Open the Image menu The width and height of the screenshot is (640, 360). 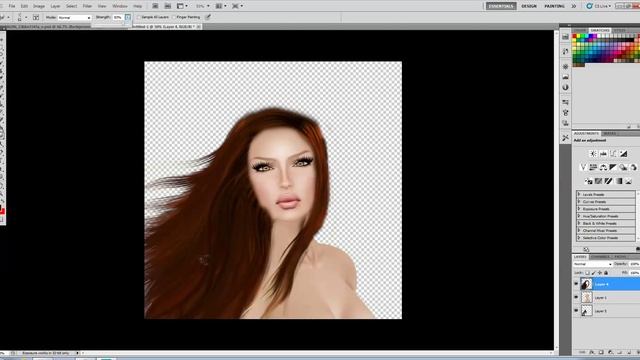tap(39, 6)
